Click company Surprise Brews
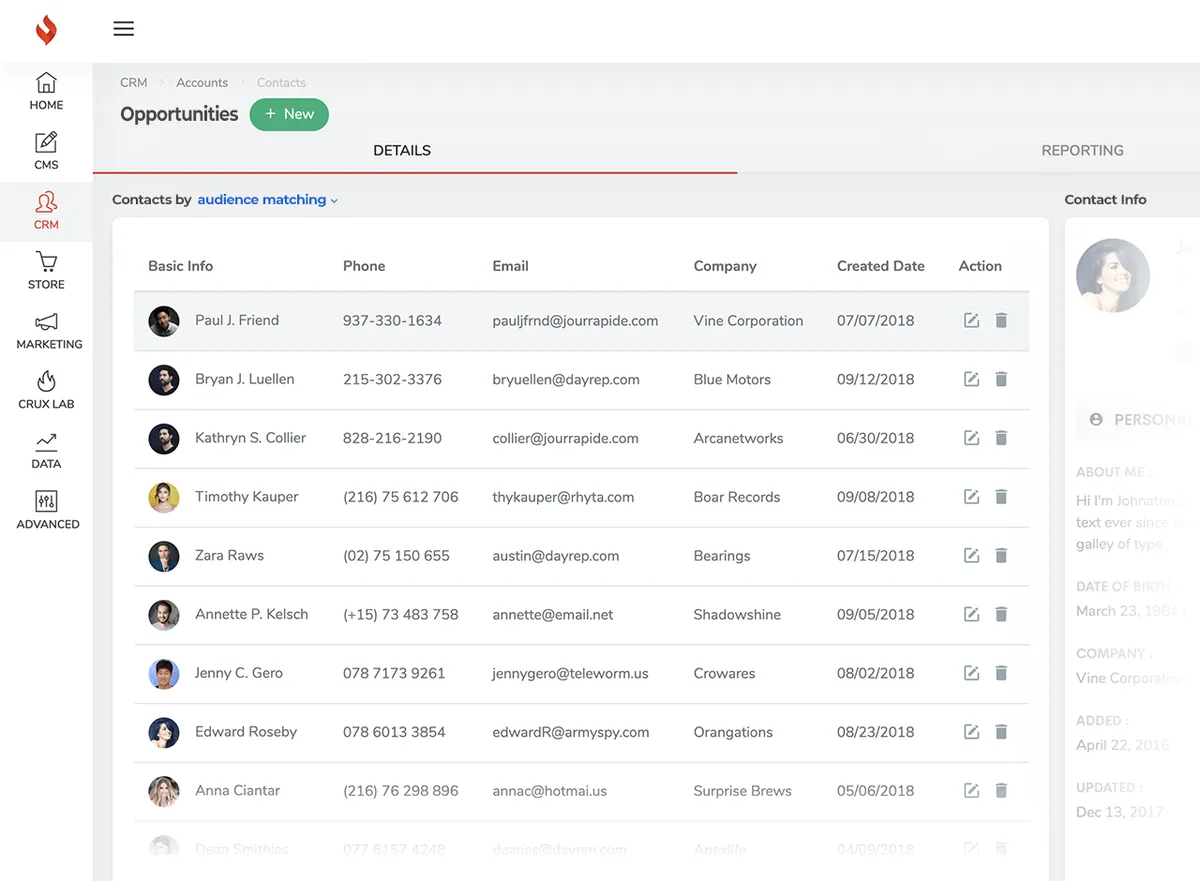Viewport: 1200px width, 881px height. click(742, 791)
